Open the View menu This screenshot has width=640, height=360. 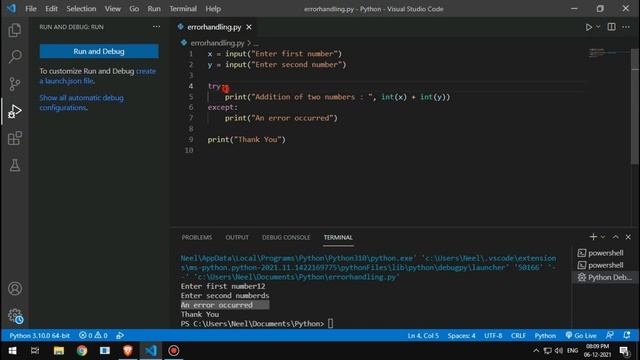[113, 9]
